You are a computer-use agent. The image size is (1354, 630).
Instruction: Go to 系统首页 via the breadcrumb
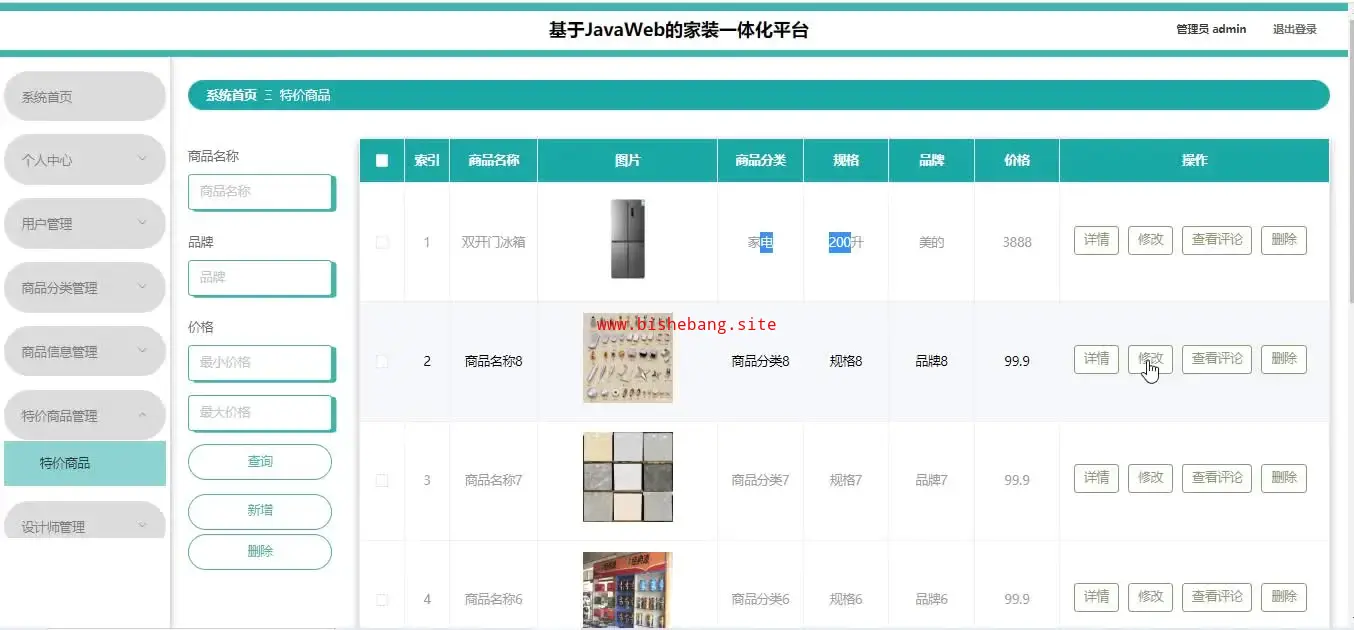coord(231,96)
